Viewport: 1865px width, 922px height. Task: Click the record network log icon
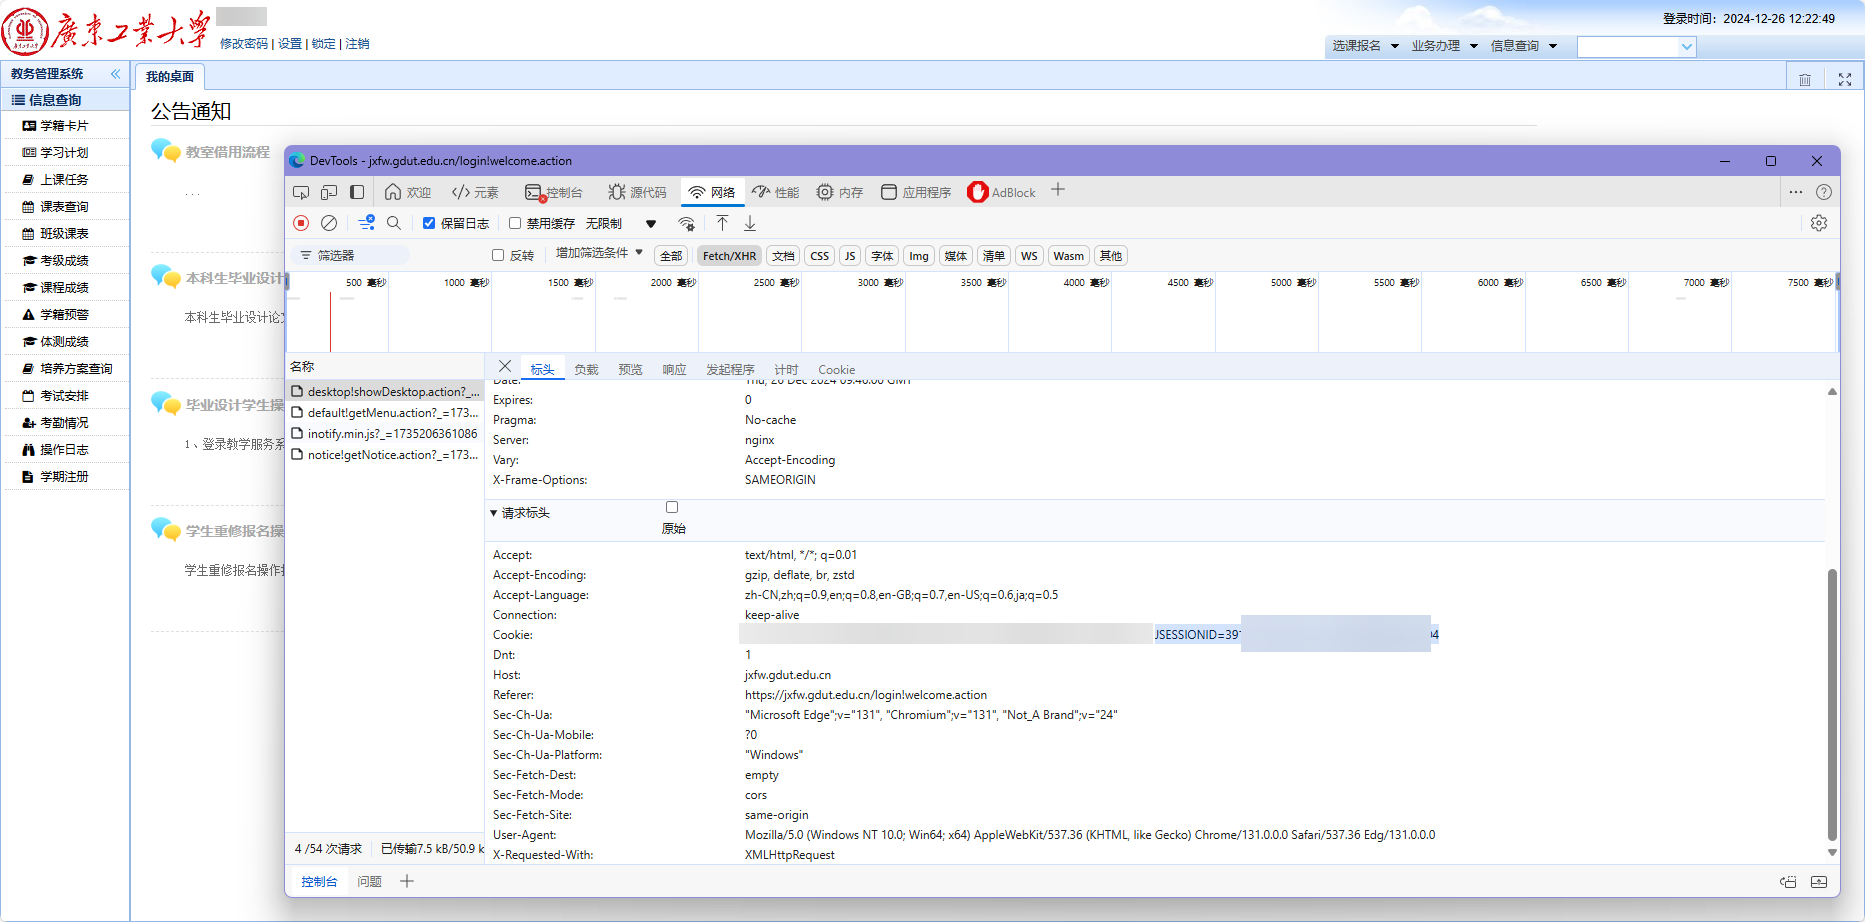point(301,223)
